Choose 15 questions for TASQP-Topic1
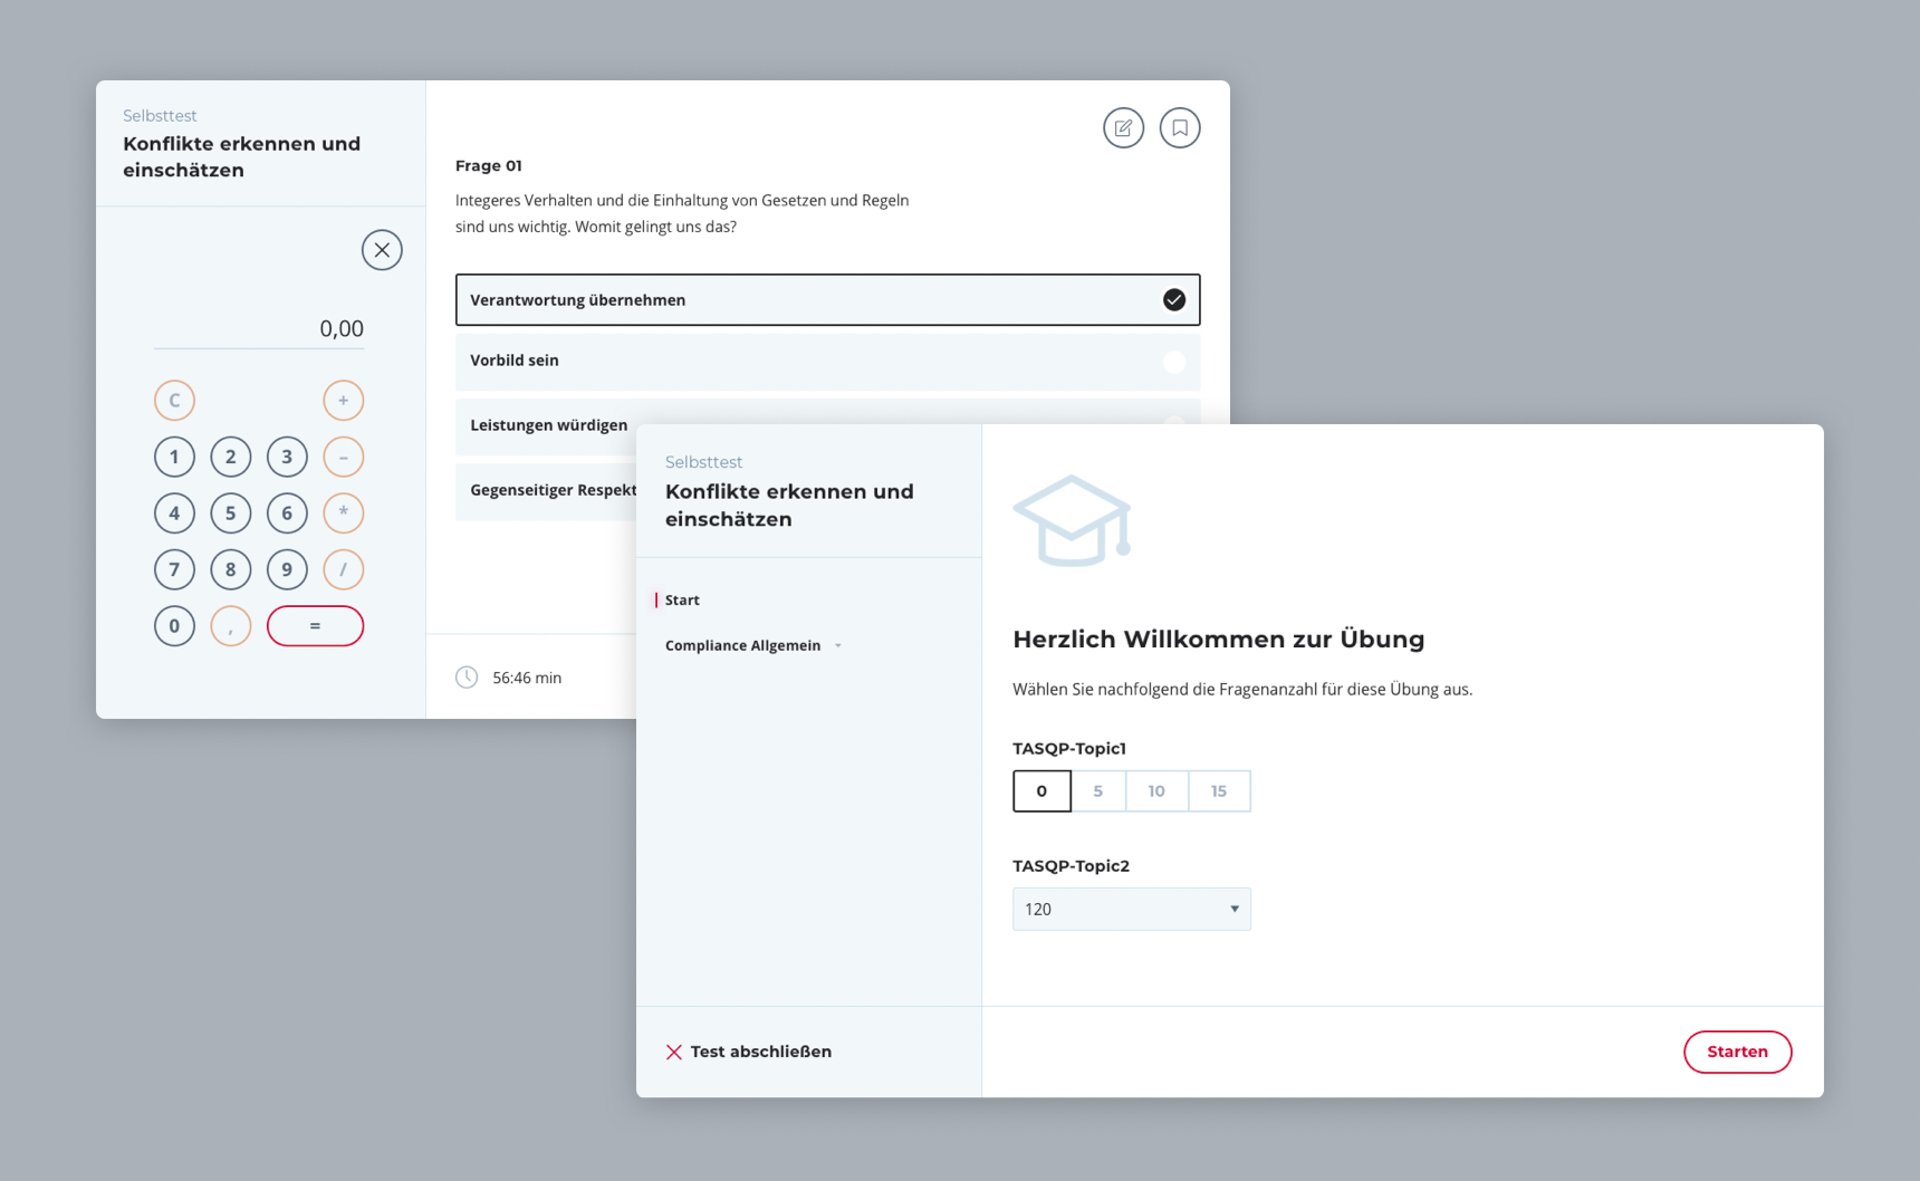This screenshot has height=1181, width=1920. point(1218,791)
